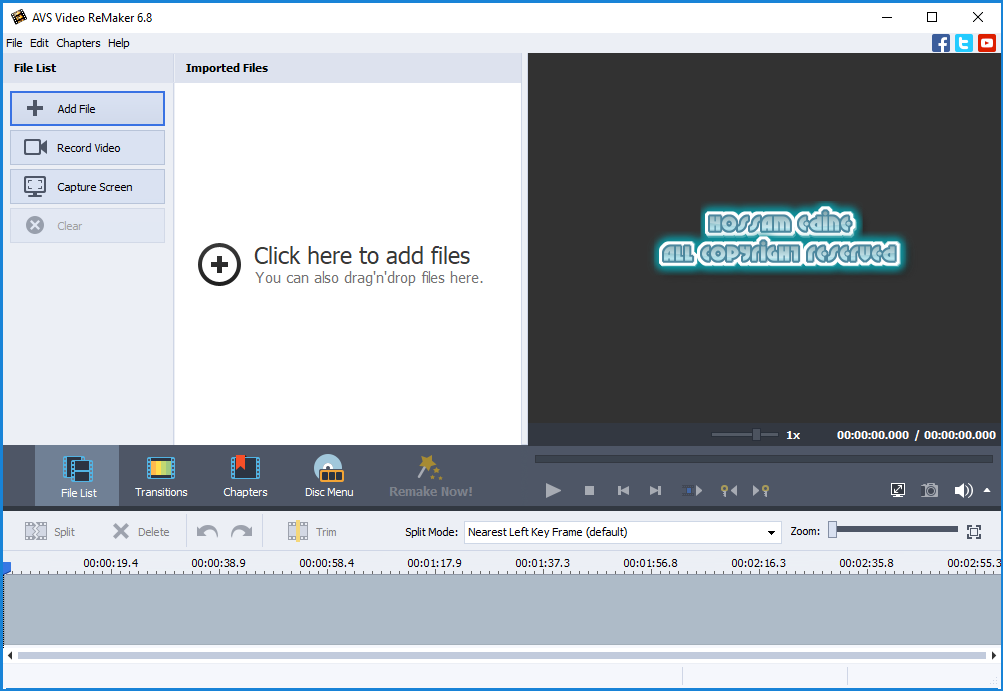Open the Split Mode dropdown
The width and height of the screenshot is (1003, 691).
pyautogui.click(x=622, y=532)
